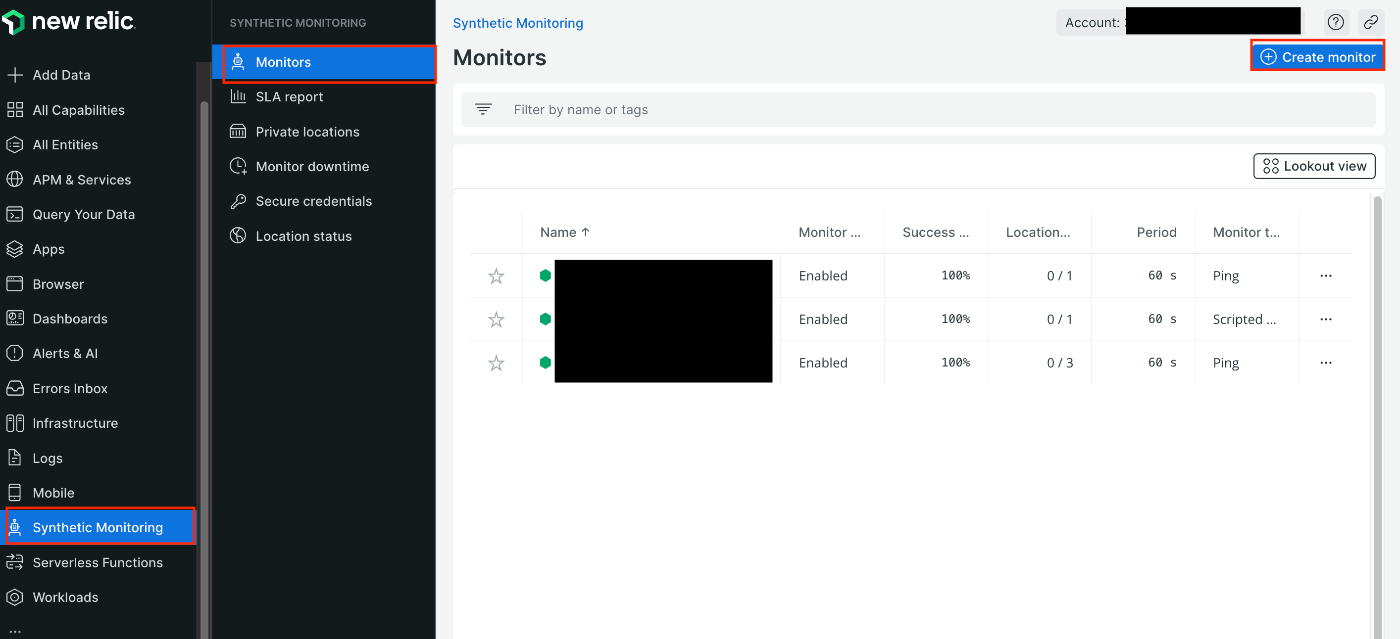Click the Synthetic Monitoring breadcrumb link
This screenshot has width=1400, height=639.
click(518, 23)
